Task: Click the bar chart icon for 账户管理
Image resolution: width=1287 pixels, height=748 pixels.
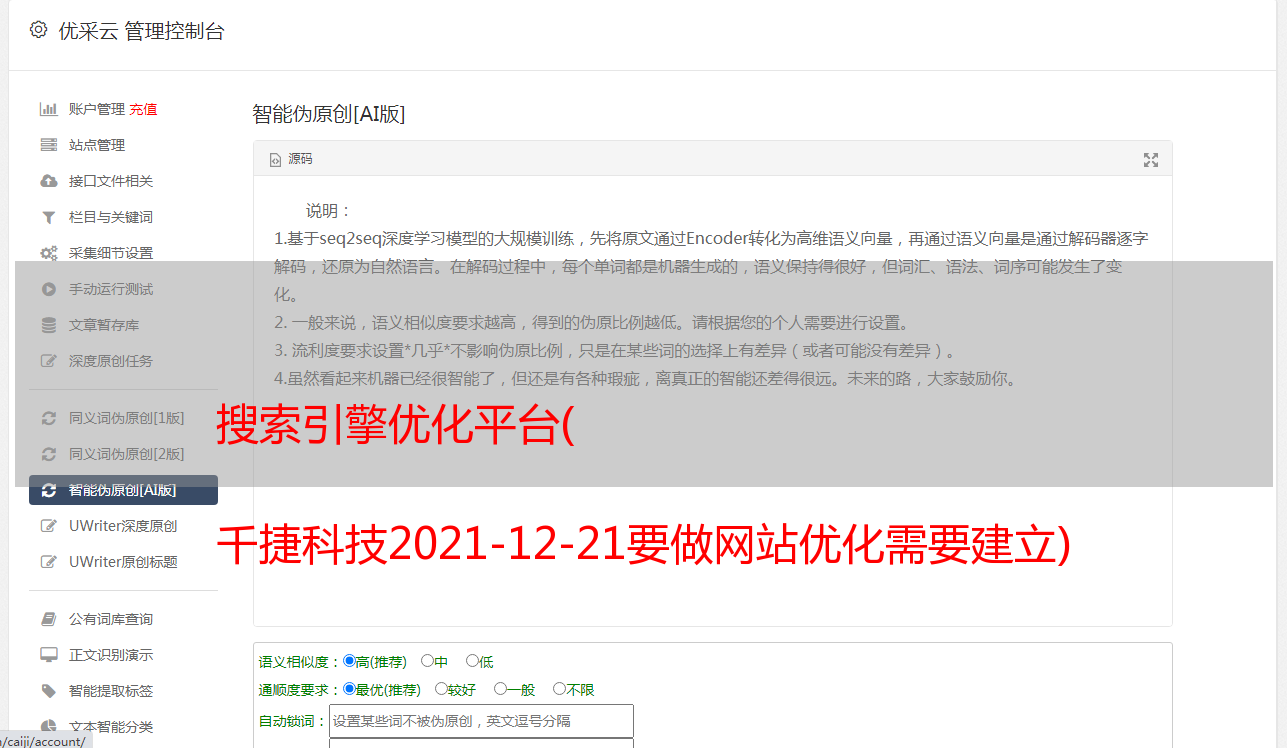Action: [48, 109]
